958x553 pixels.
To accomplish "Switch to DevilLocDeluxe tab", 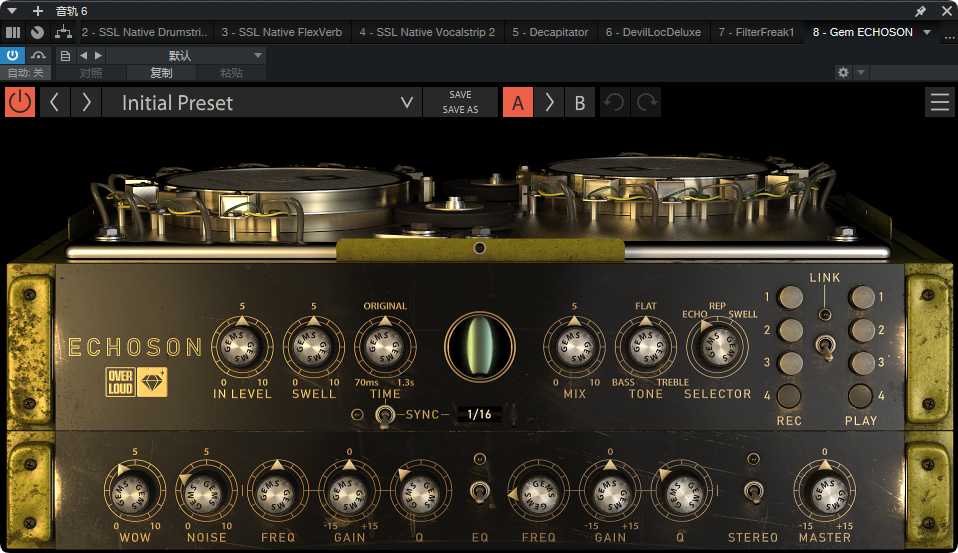I will (x=653, y=32).
